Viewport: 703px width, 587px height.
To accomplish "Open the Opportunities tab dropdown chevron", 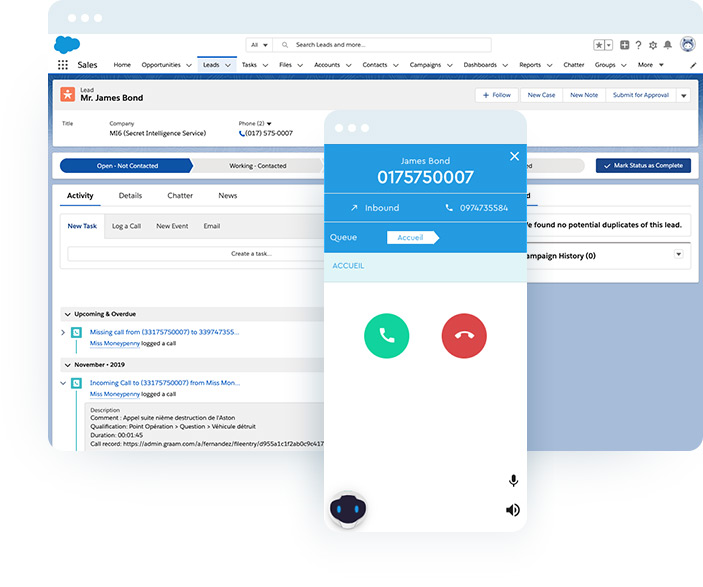I will click(x=189, y=65).
